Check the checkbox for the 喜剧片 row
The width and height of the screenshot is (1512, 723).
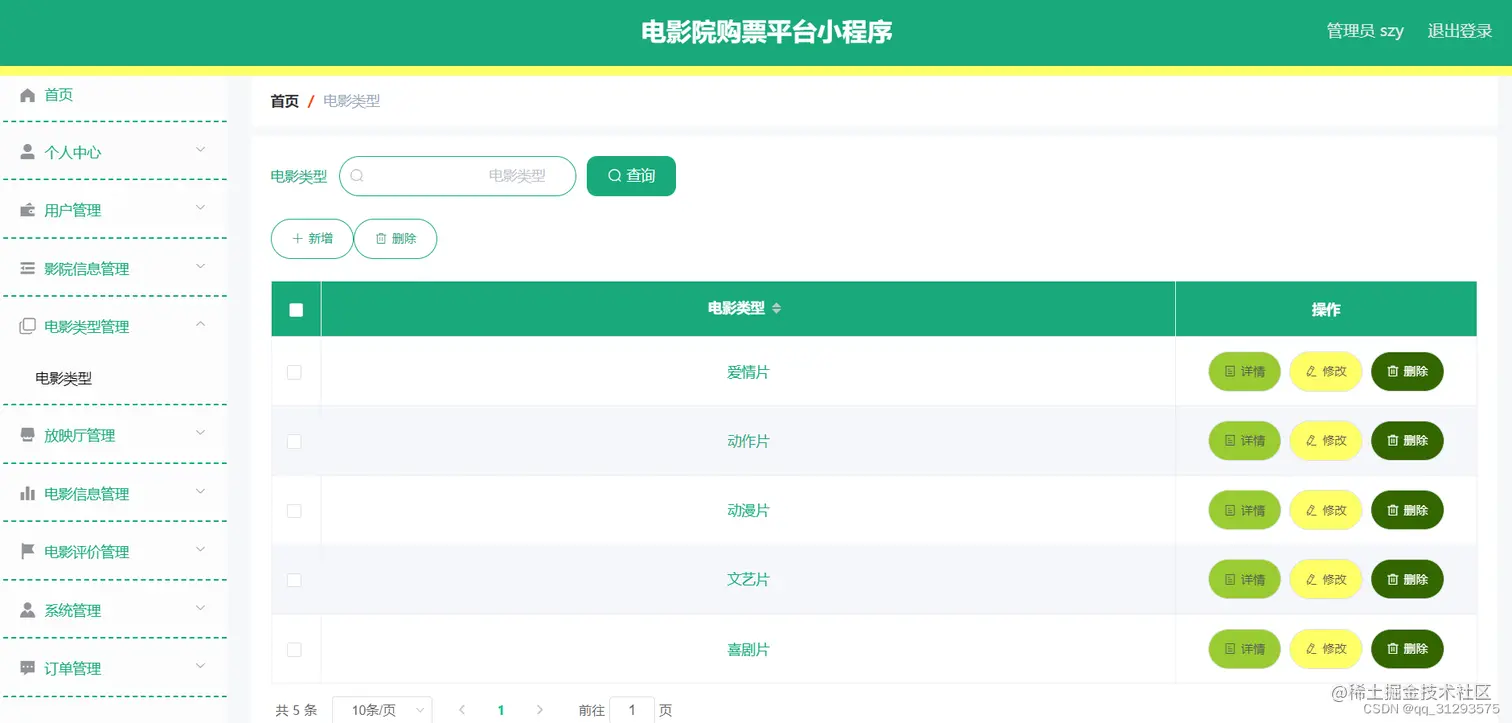click(294, 650)
